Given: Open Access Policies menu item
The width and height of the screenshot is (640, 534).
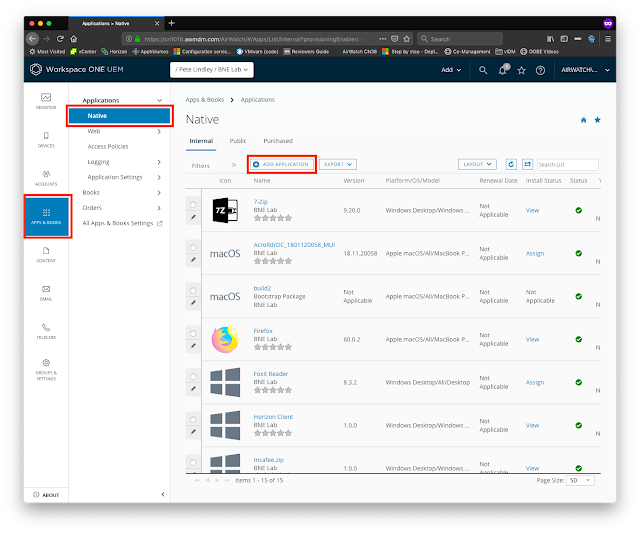Looking at the screenshot, I should (108, 146).
